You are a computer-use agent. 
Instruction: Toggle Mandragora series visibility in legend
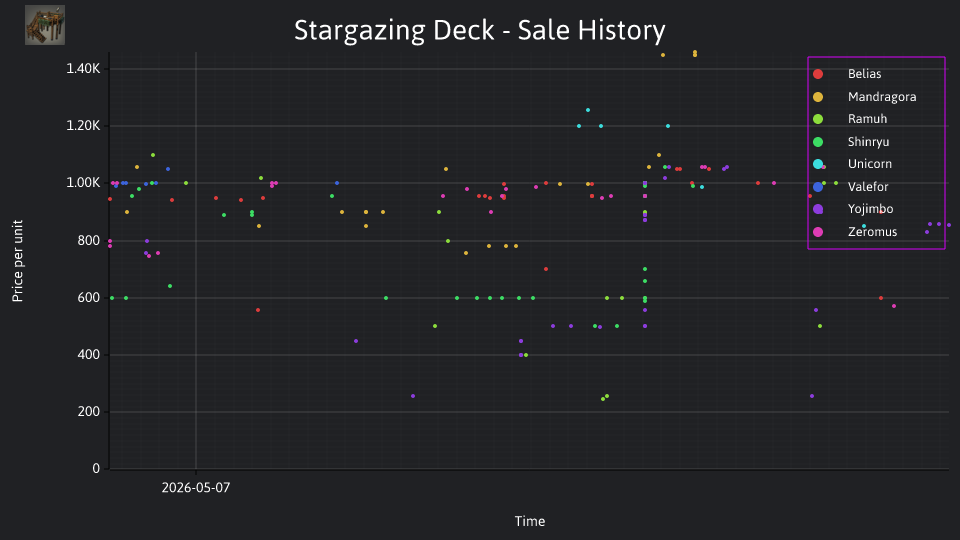882,97
